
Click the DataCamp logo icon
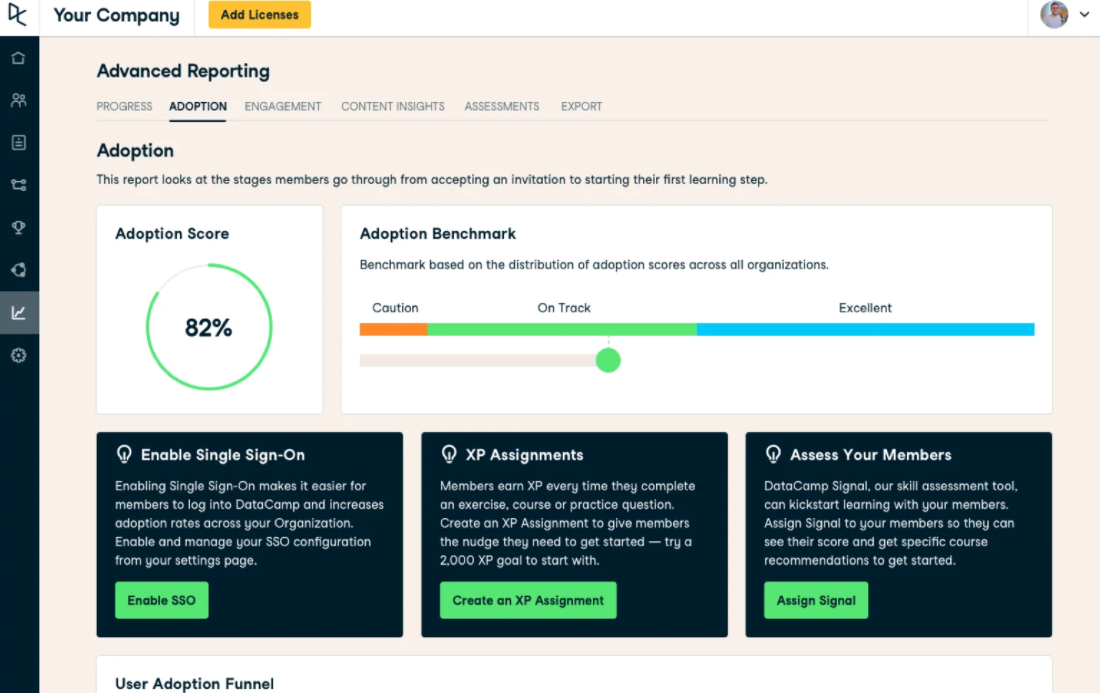click(x=18, y=15)
